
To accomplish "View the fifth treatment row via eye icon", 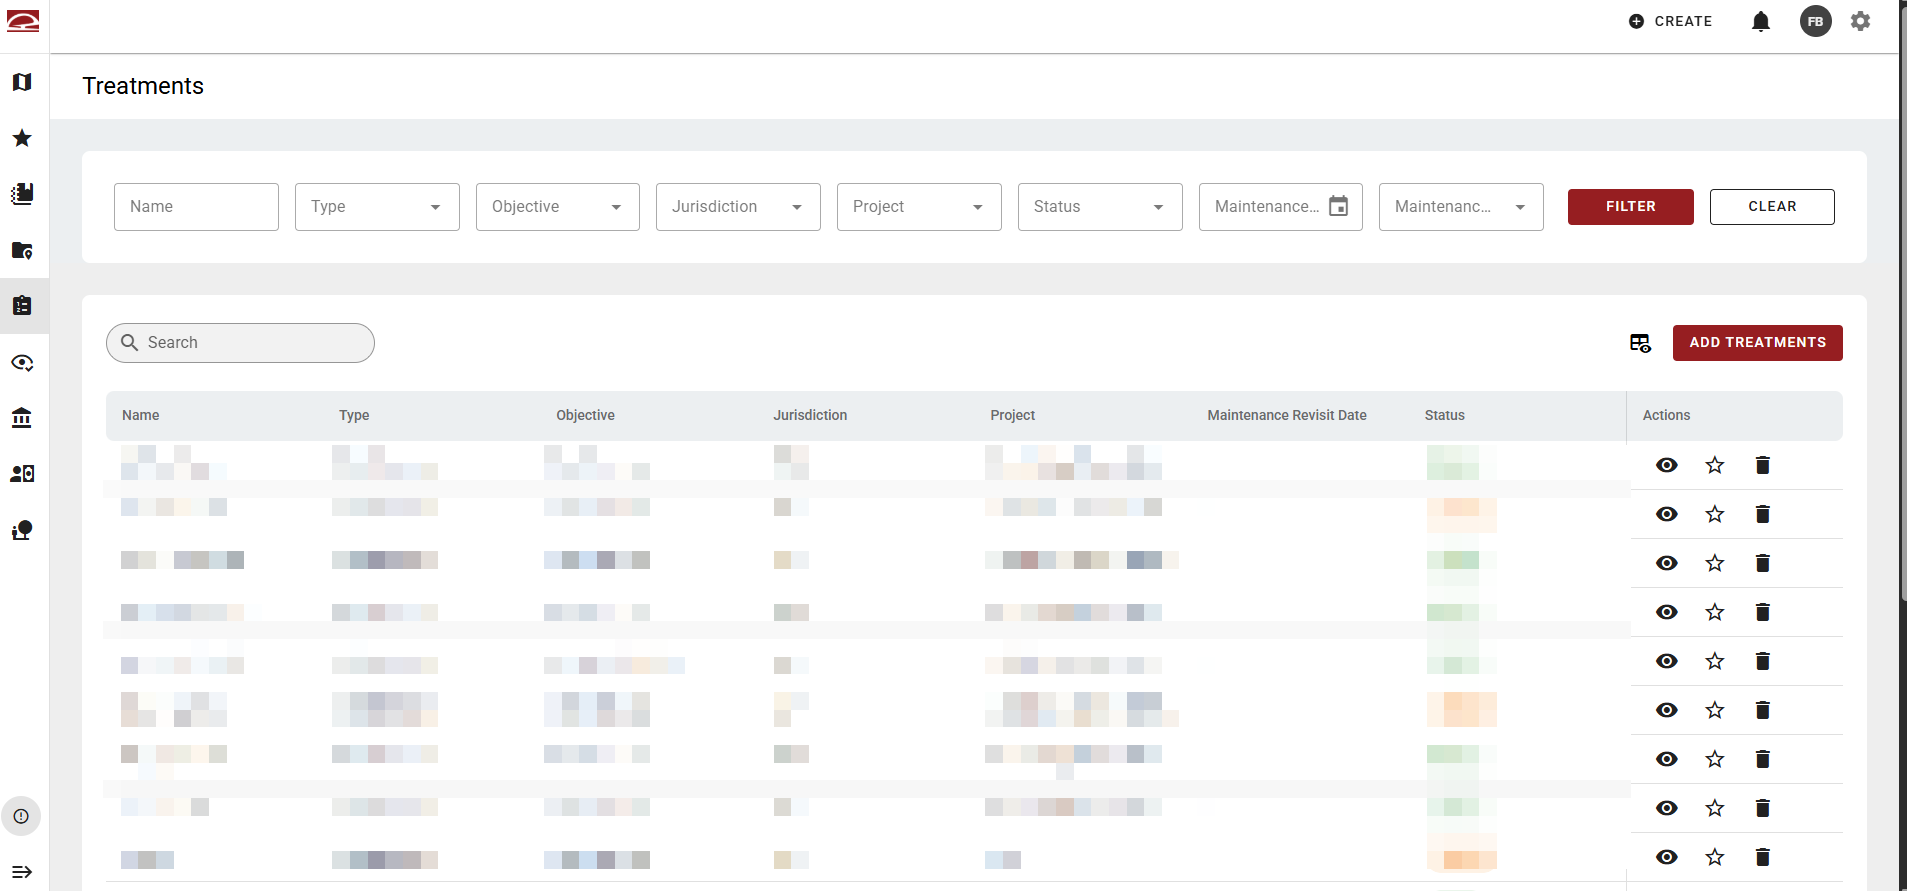I will [1667, 661].
